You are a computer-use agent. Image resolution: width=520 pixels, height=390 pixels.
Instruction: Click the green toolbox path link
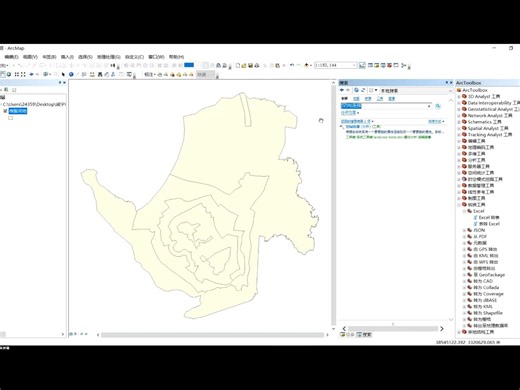(x=388, y=137)
